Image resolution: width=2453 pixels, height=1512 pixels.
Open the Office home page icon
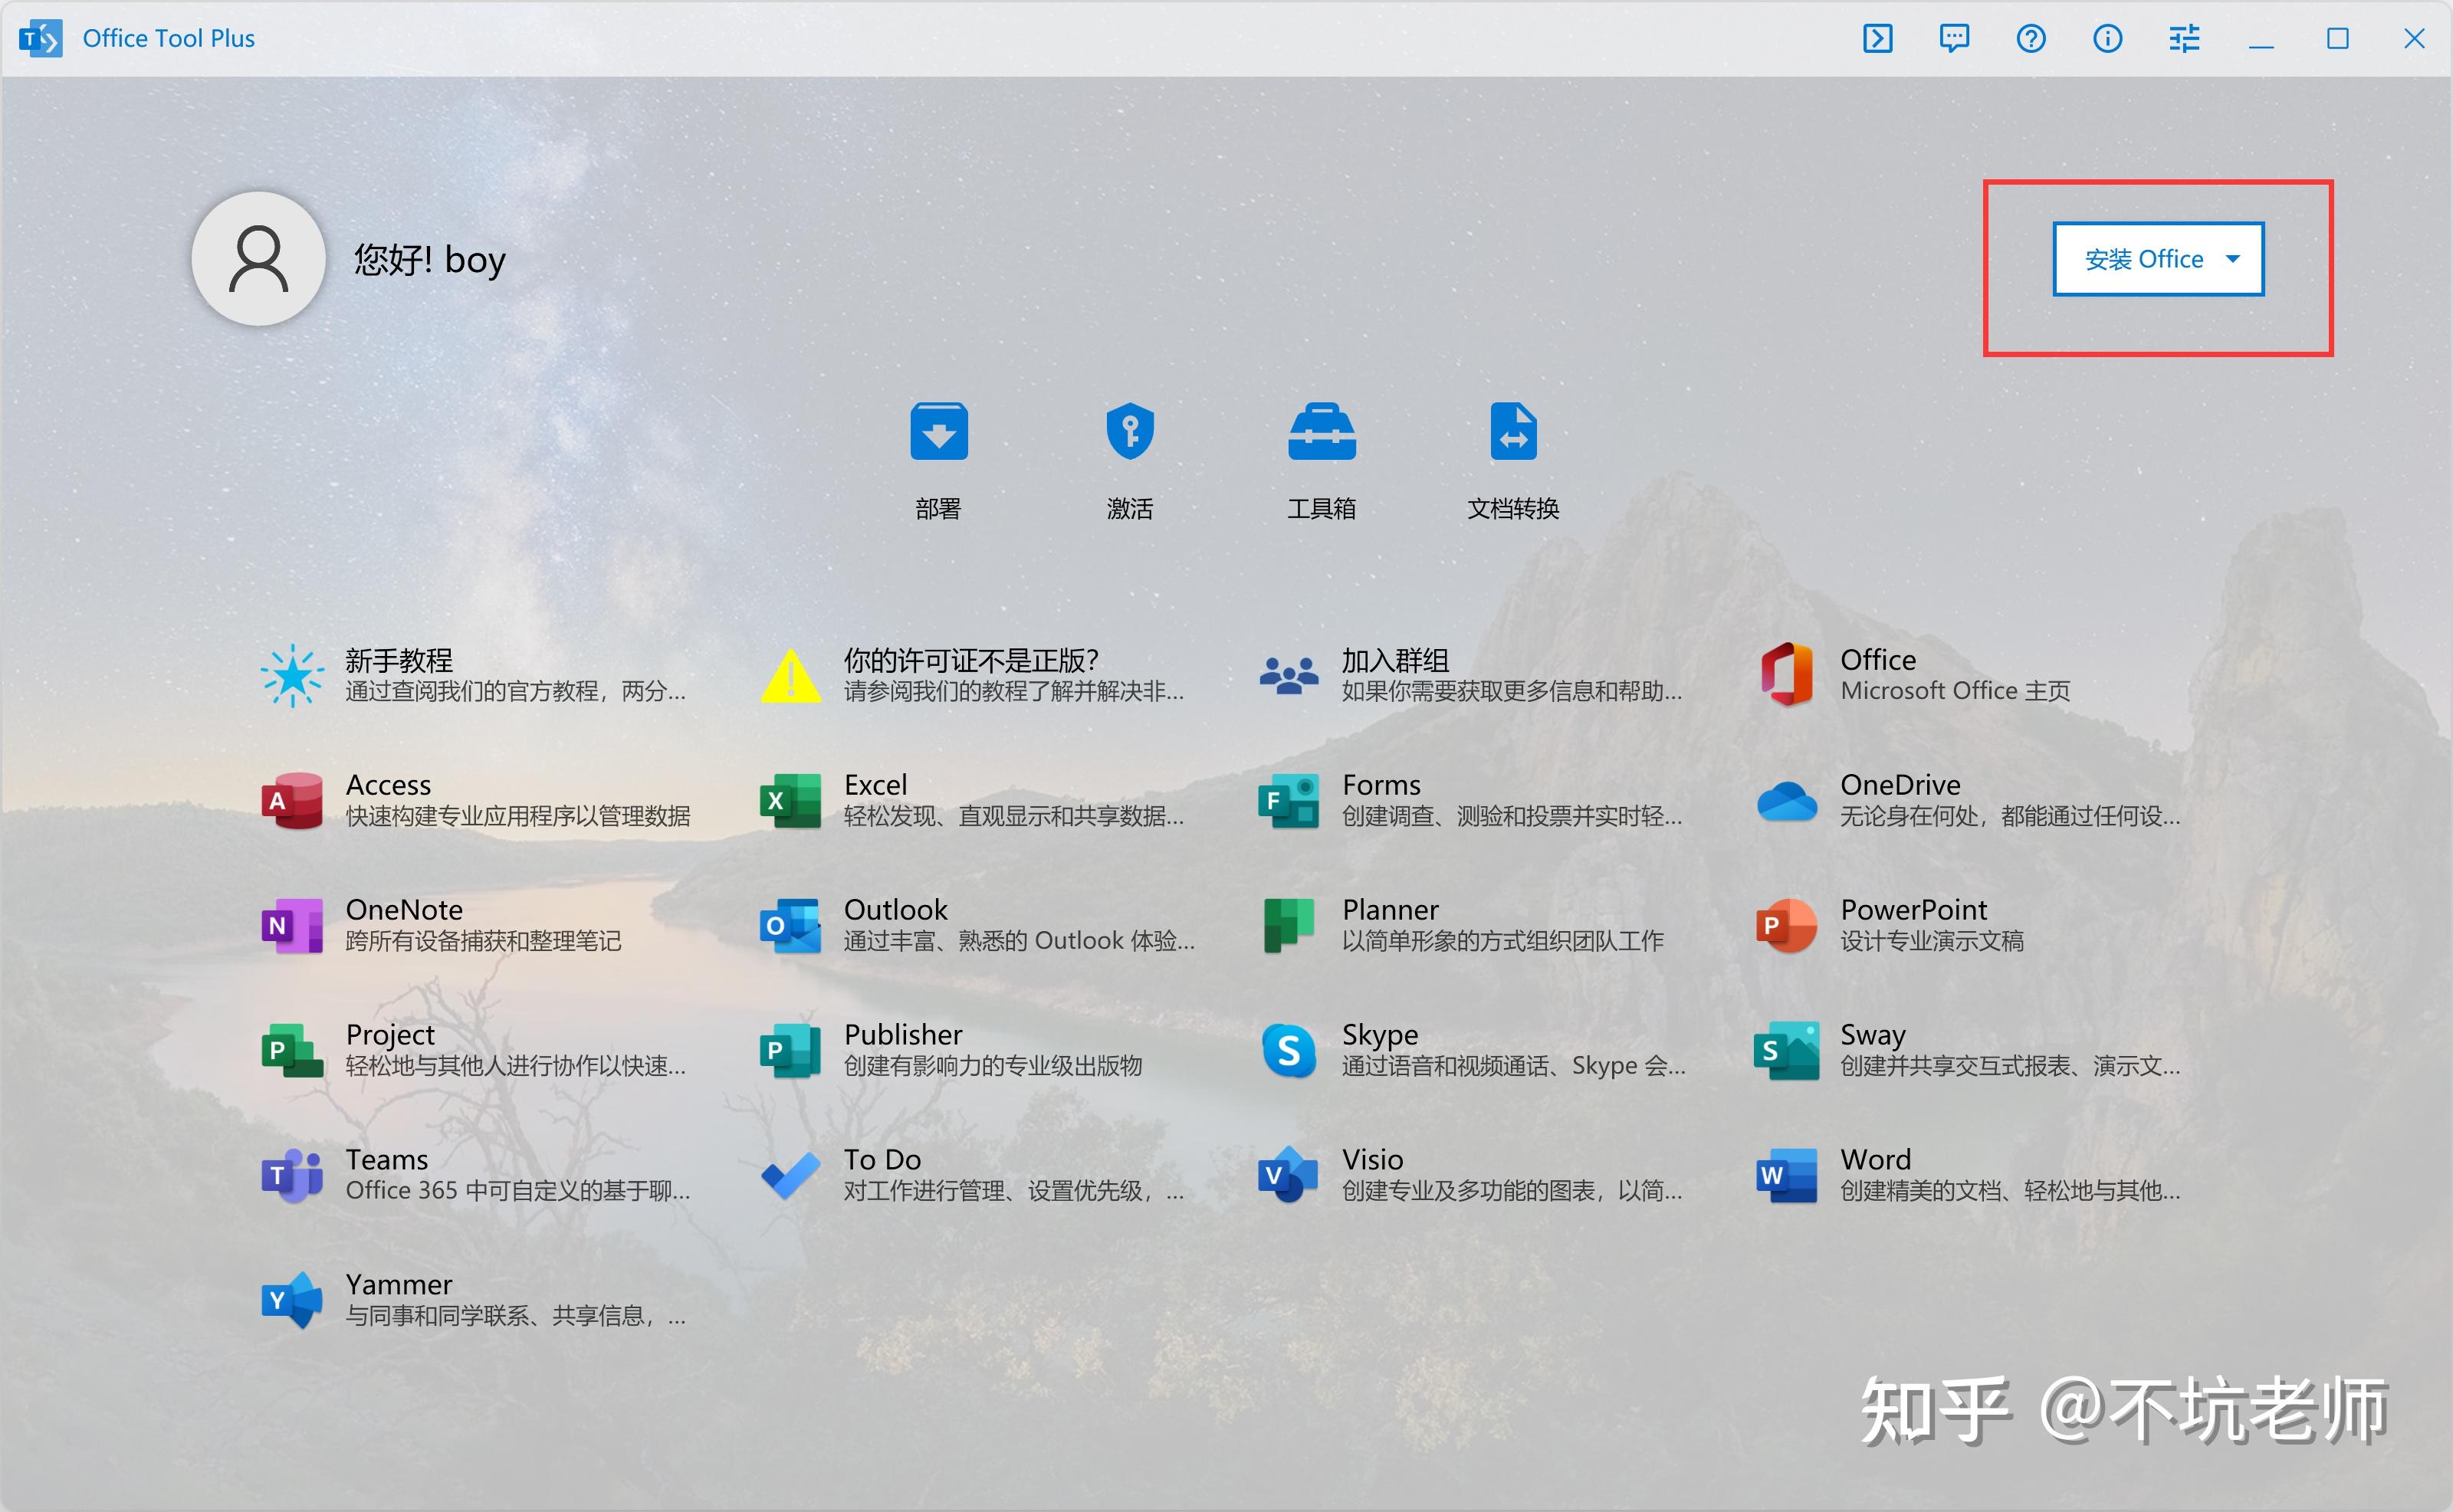(1787, 675)
